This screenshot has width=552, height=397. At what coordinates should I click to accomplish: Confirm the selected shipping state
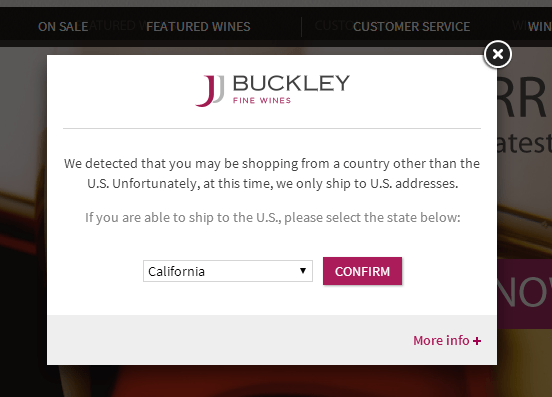coord(362,271)
